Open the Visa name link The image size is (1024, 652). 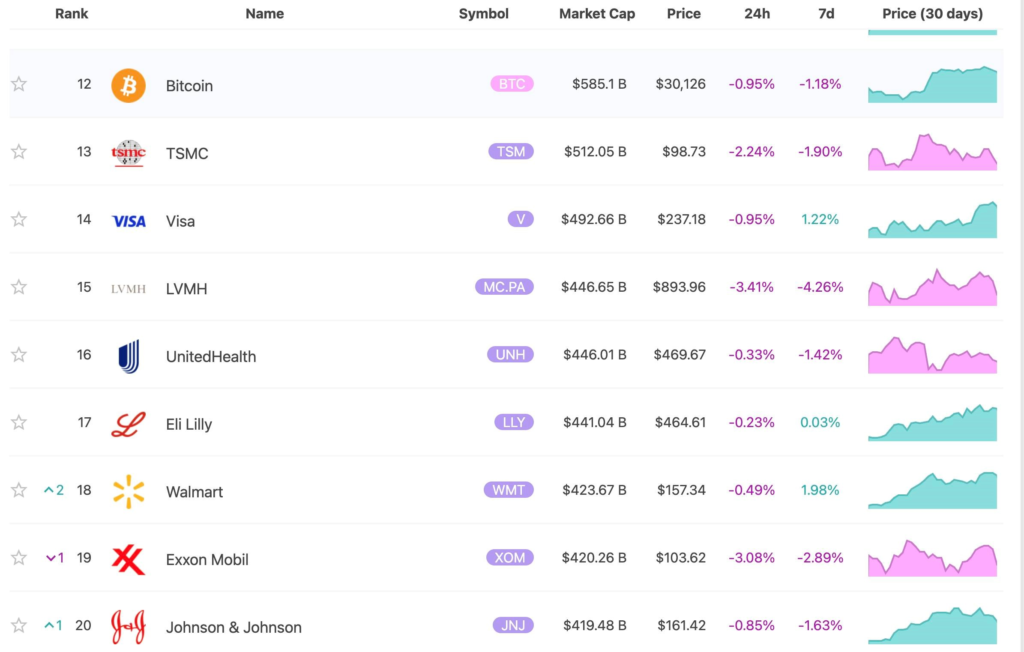click(180, 221)
